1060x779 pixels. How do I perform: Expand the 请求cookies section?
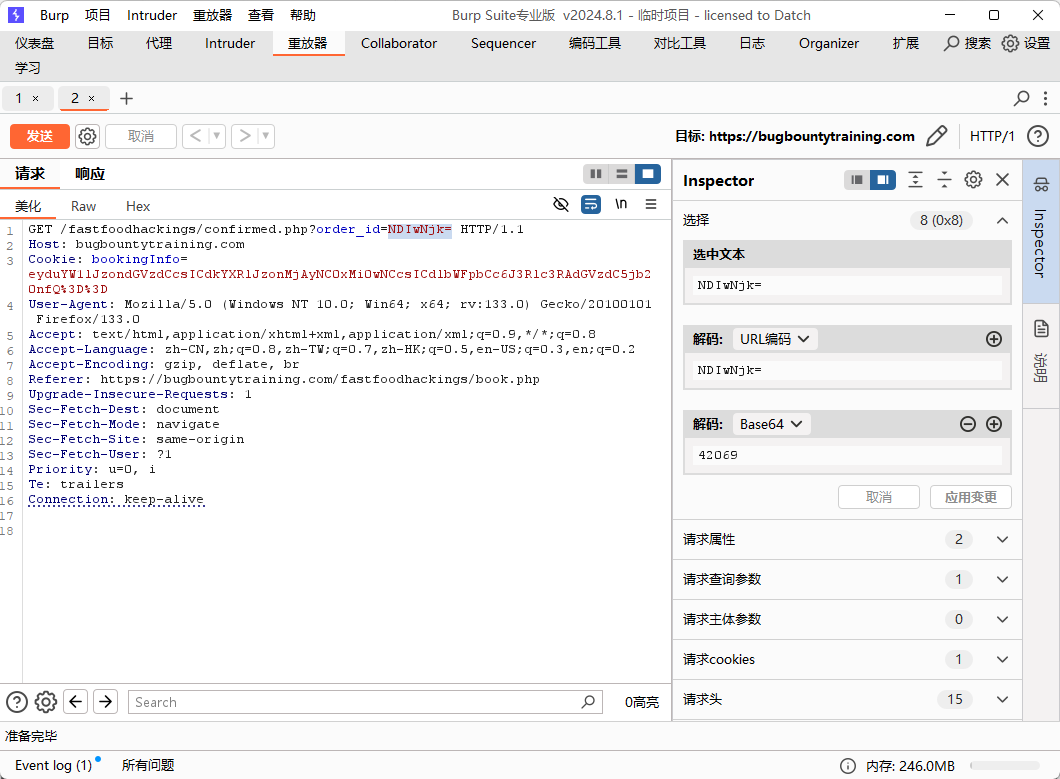(1003, 659)
